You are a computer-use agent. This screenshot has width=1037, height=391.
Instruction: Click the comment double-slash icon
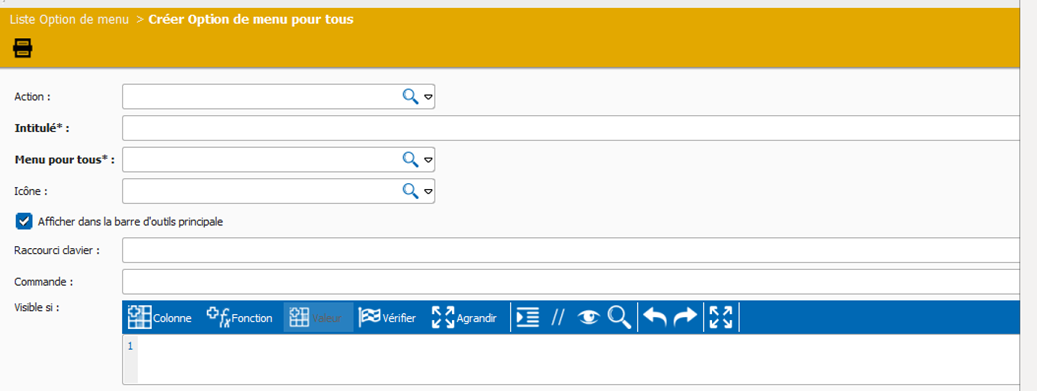click(x=558, y=318)
